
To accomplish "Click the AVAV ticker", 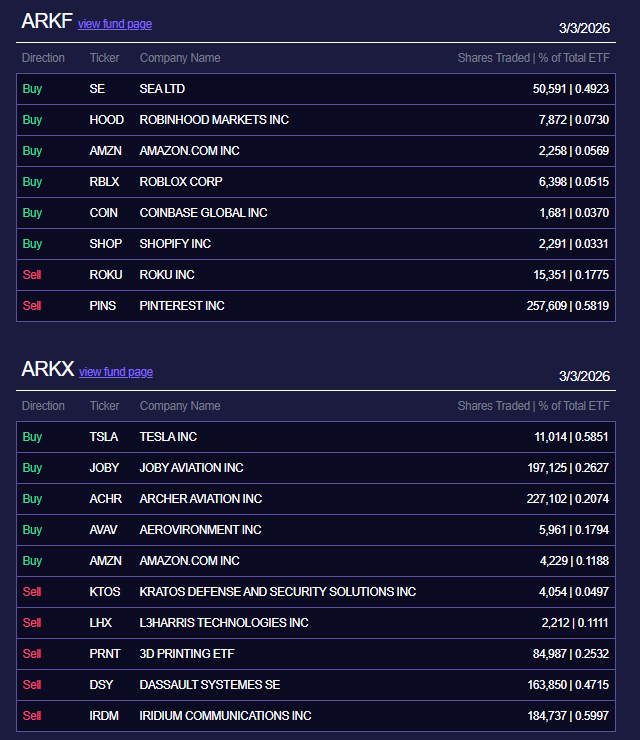I will [x=103, y=530].
